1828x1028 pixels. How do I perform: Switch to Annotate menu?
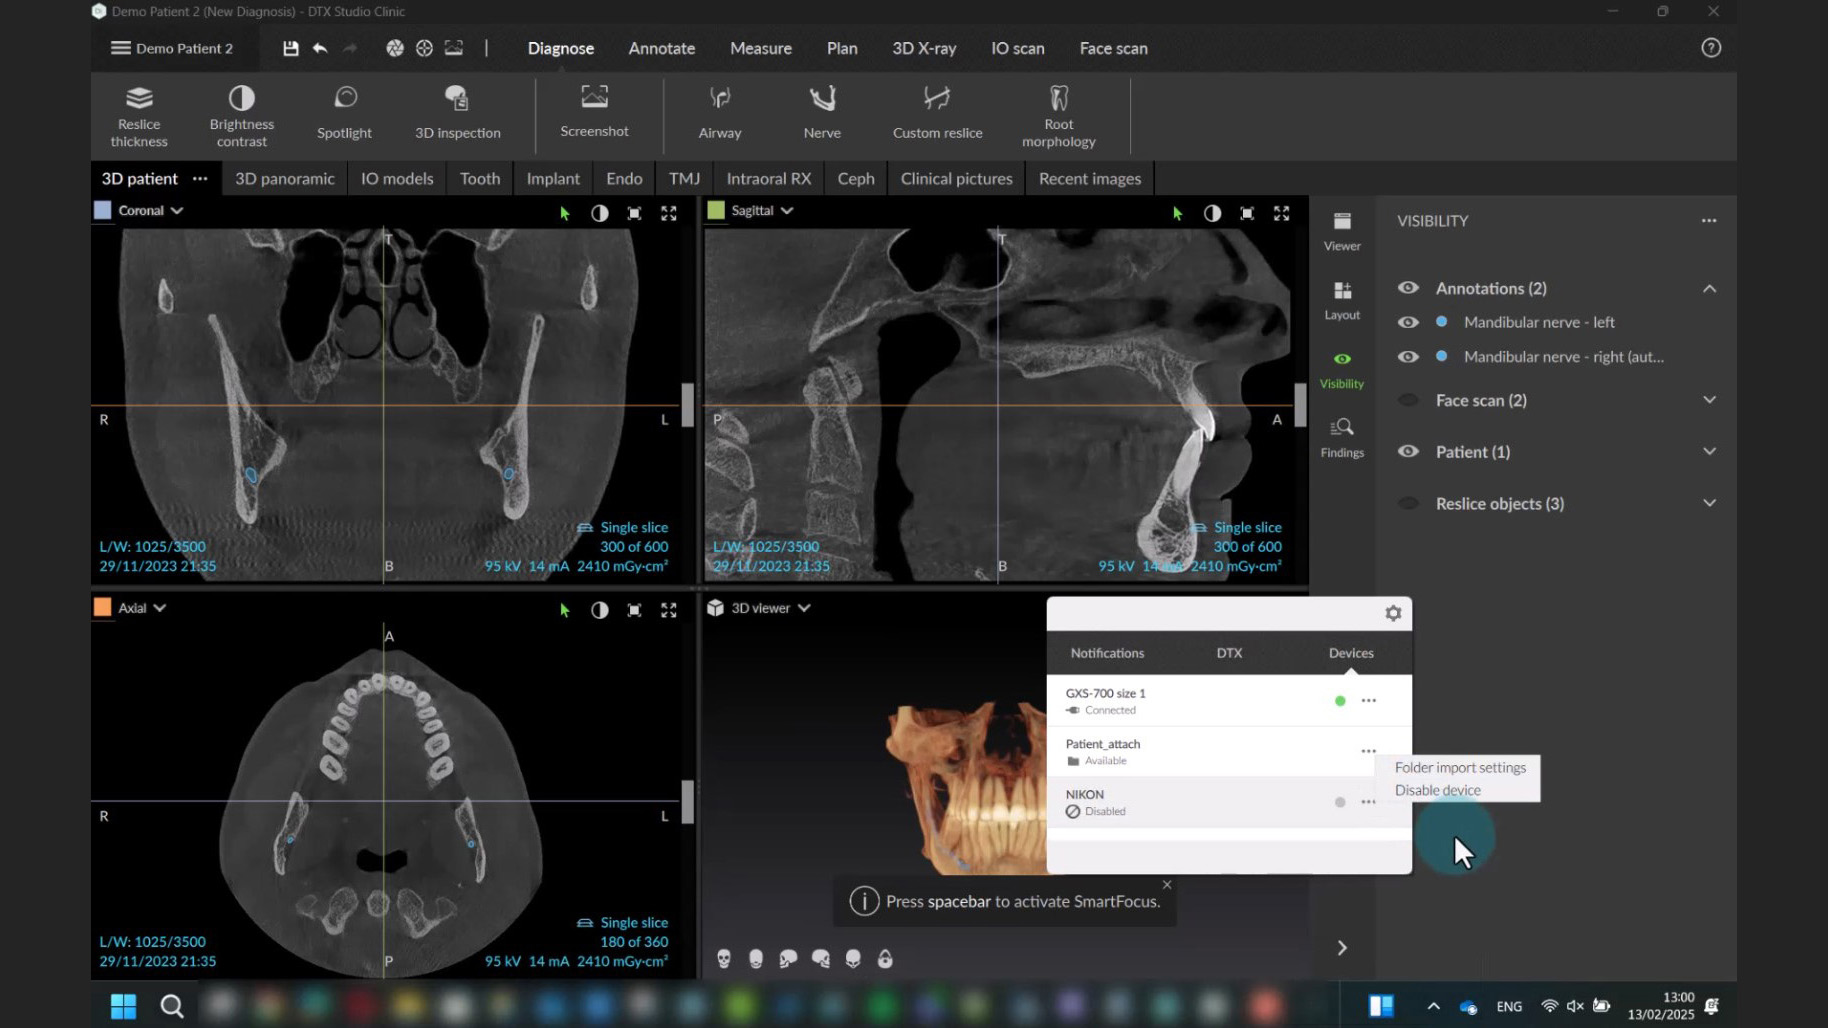click(x=661, y=48)
